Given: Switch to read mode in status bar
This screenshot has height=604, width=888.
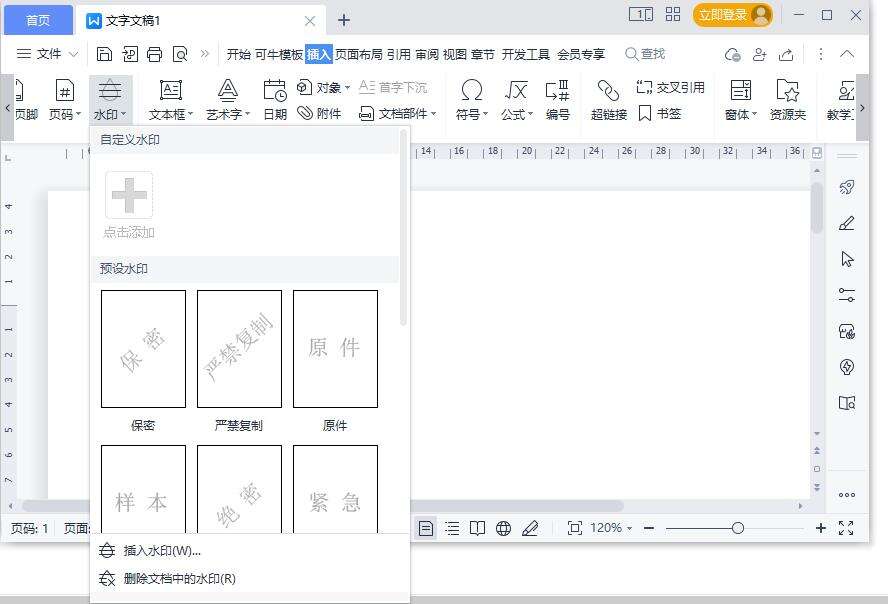Looking at the screenshot, I should [x=479, y=528].
